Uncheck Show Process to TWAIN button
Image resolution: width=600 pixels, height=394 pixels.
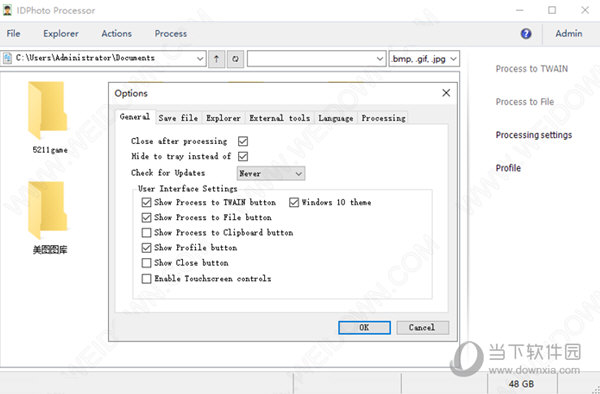146,202
